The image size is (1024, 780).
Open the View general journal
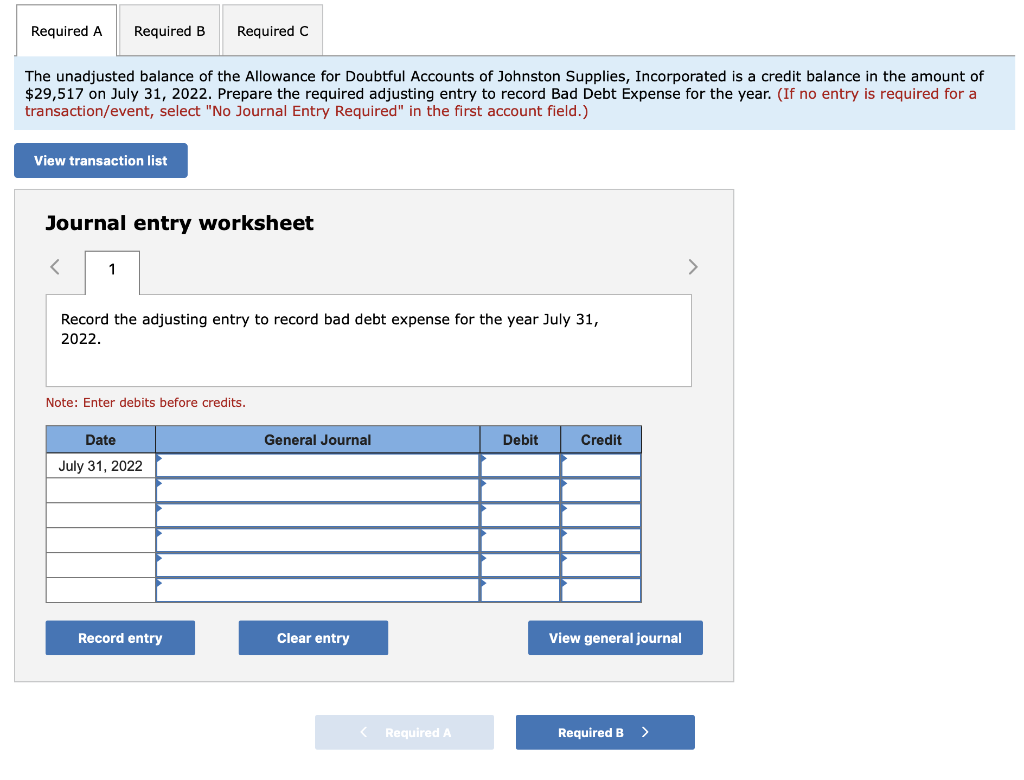click(615, 637)
